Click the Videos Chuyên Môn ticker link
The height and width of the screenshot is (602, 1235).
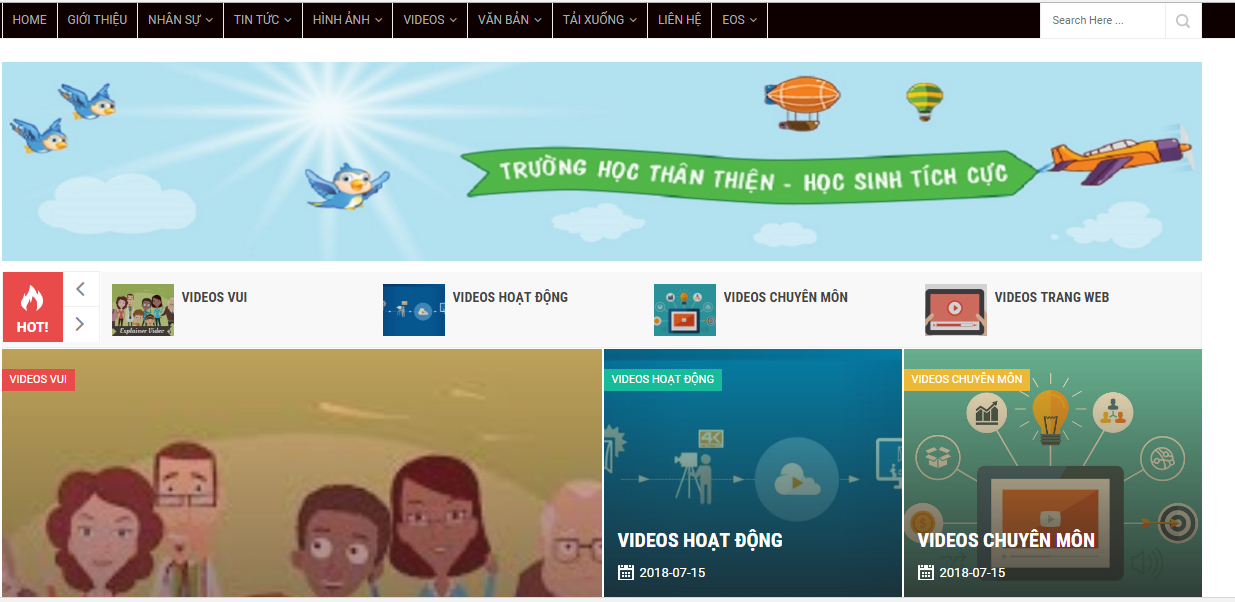click(x=786, y=297)
